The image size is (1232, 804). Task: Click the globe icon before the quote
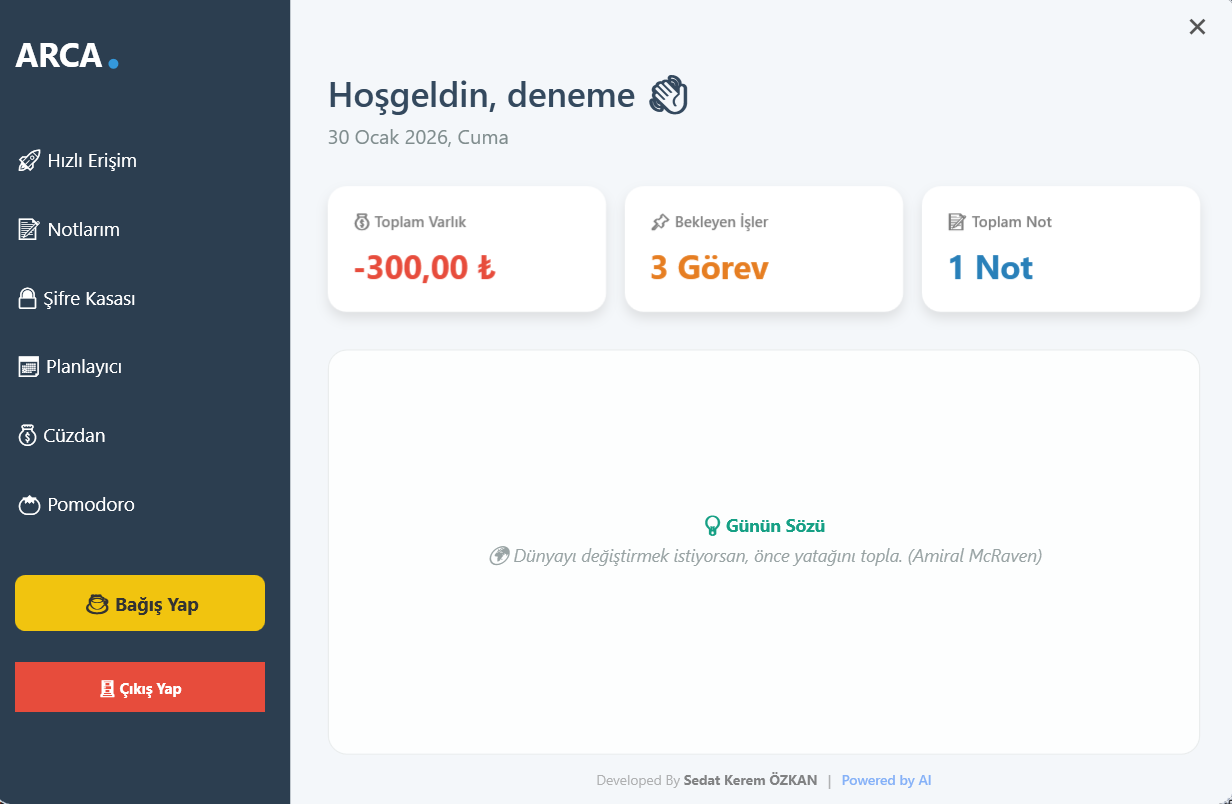(x=499, y=556)
